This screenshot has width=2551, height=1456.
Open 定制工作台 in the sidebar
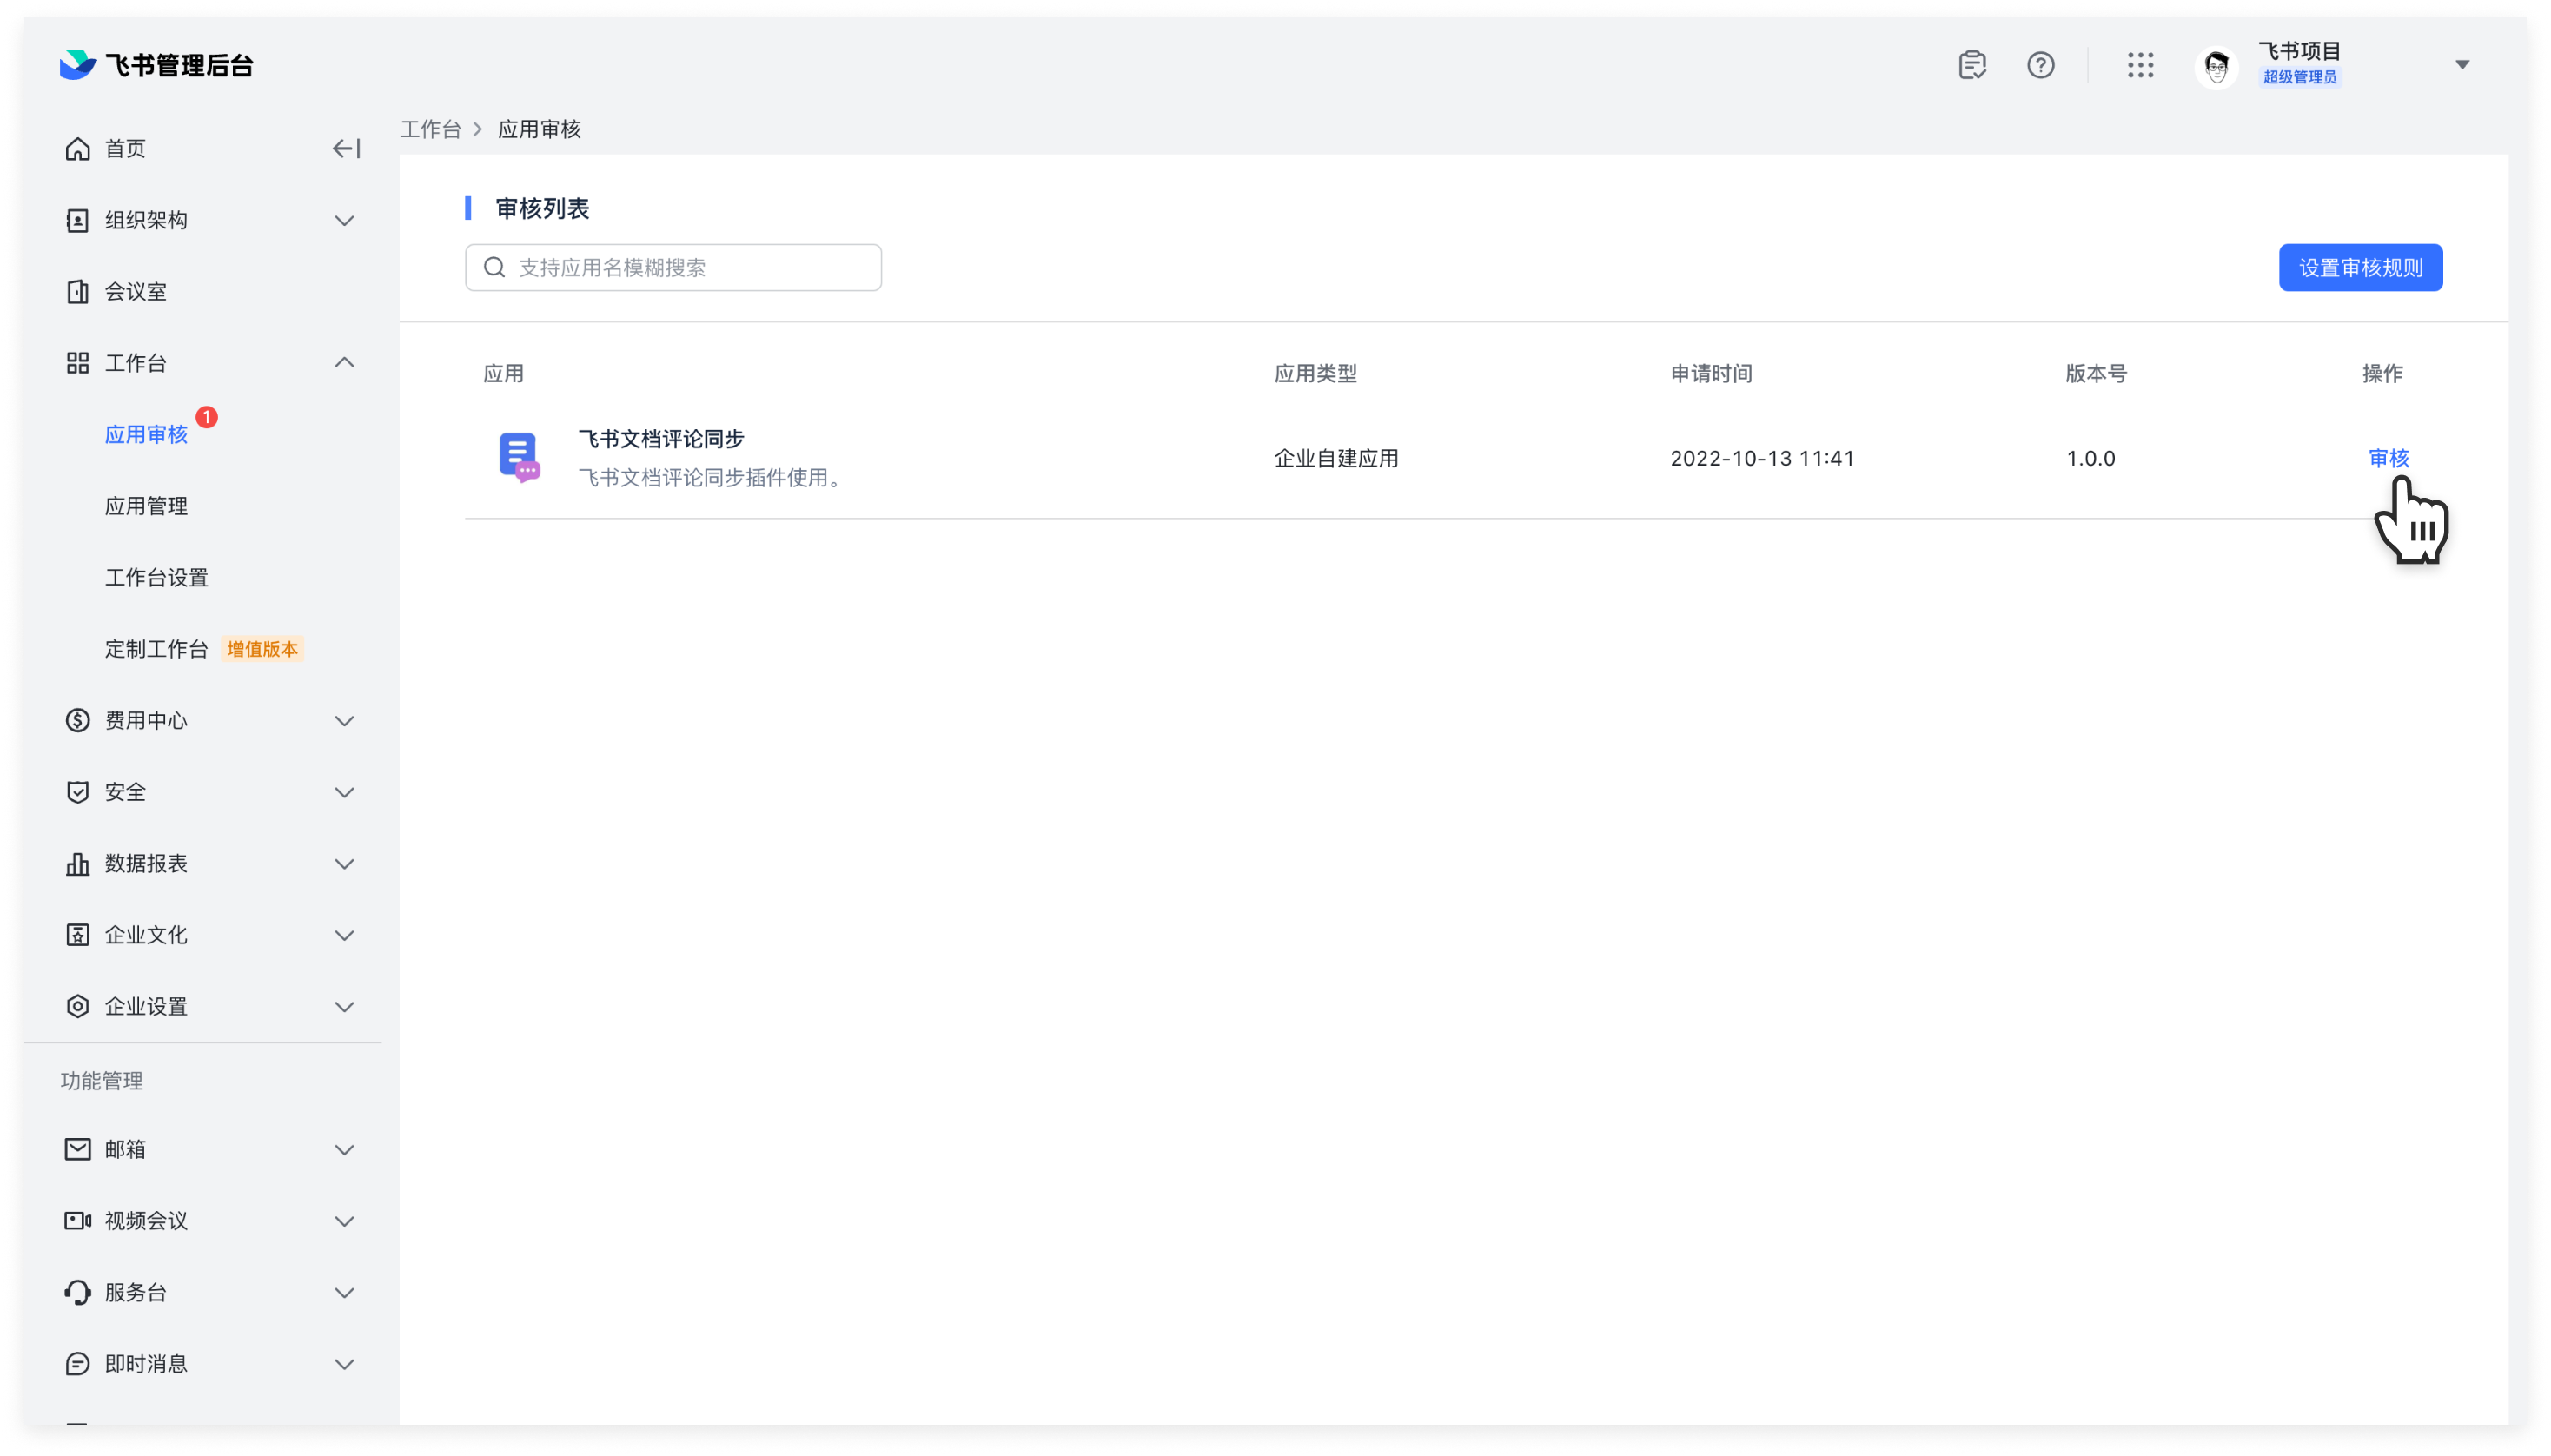(x=156, y=649)
